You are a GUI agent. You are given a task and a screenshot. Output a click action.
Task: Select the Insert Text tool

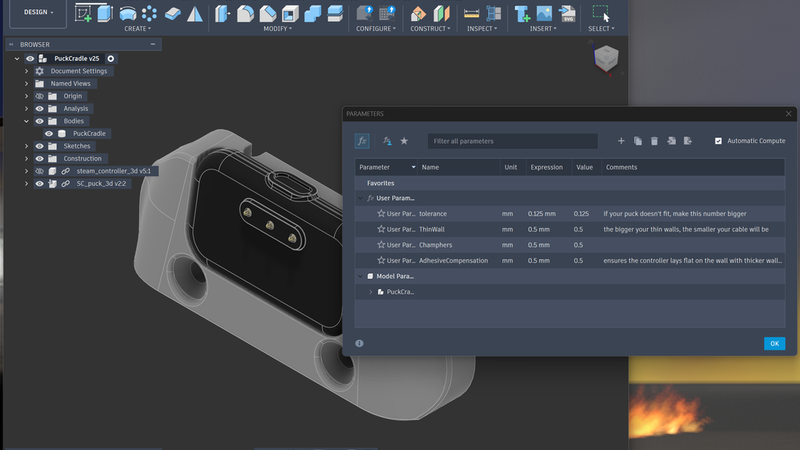tap(522, 14)
